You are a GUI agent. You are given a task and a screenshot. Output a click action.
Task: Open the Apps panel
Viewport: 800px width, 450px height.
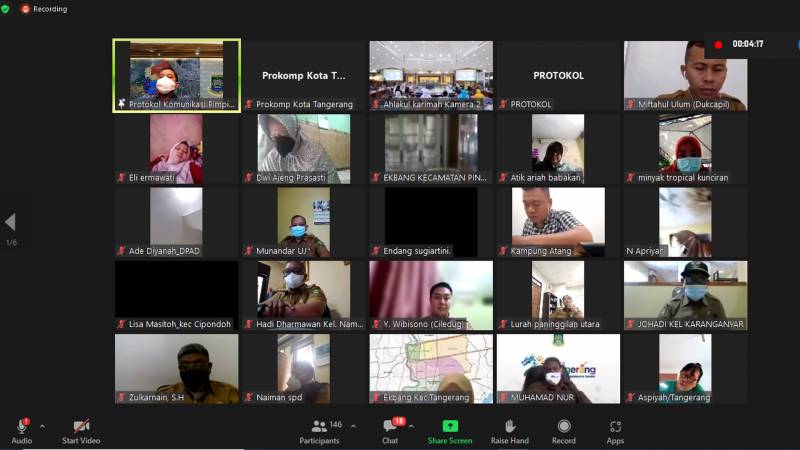(615, 430)
